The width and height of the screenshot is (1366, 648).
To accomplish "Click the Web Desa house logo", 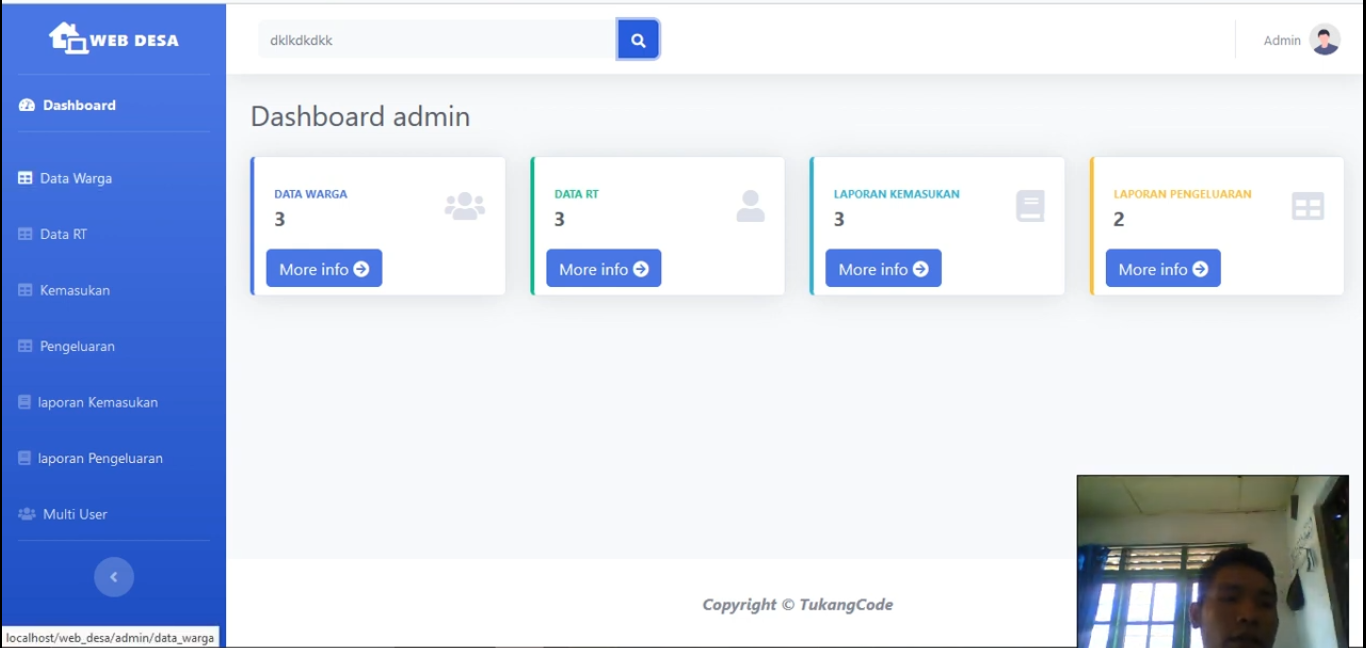I will coord(68,39).
